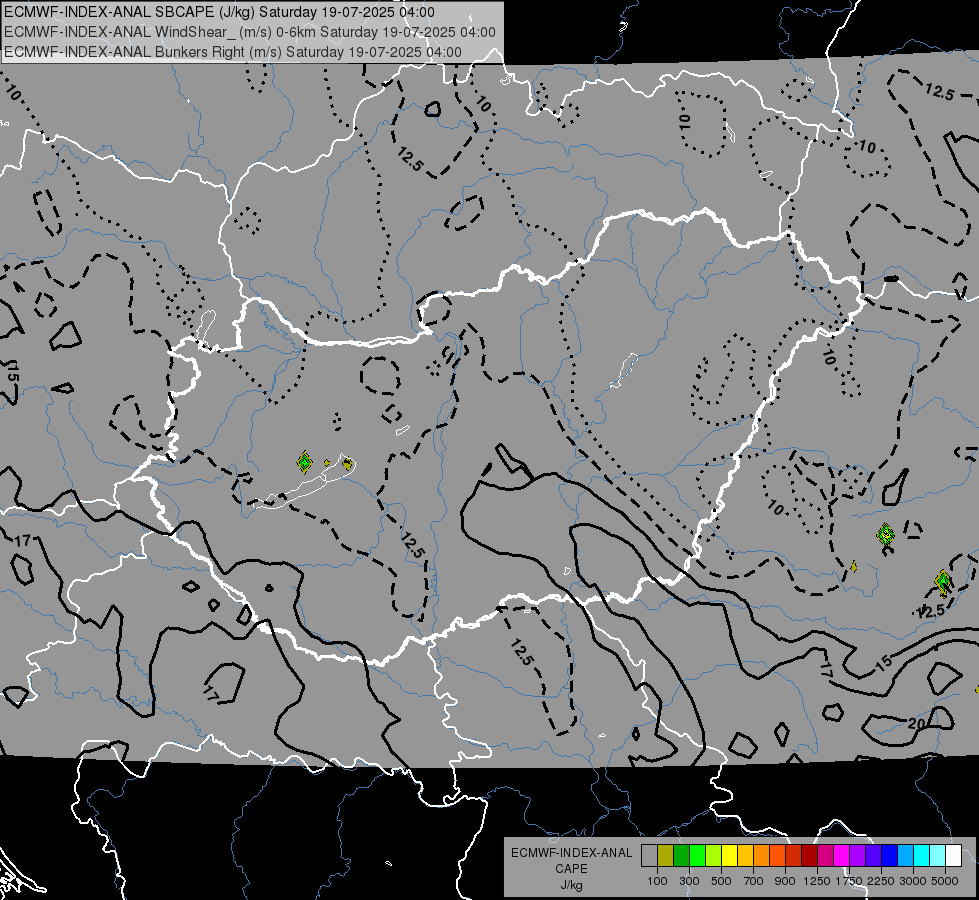The width and height of the screenshot is (979, 900).
Task: Click the legend value 2250
Action: pos(881,881)
